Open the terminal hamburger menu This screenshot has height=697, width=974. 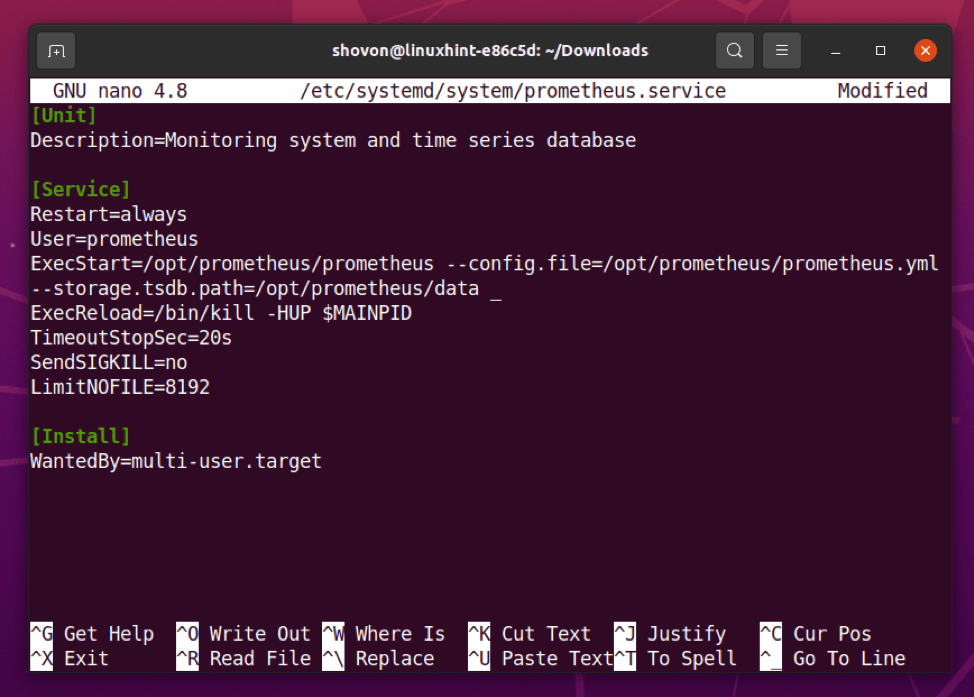pyautogui.click(x=781, y=51)
